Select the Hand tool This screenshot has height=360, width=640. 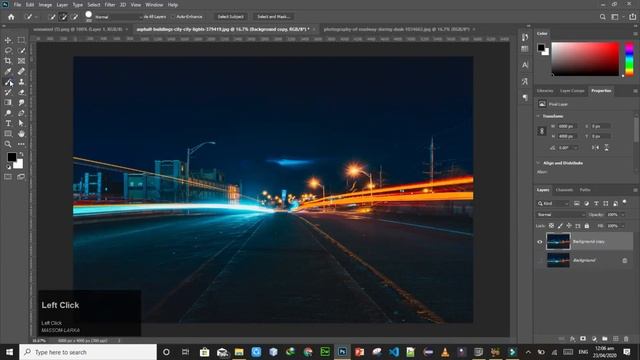tap(21, 134)
